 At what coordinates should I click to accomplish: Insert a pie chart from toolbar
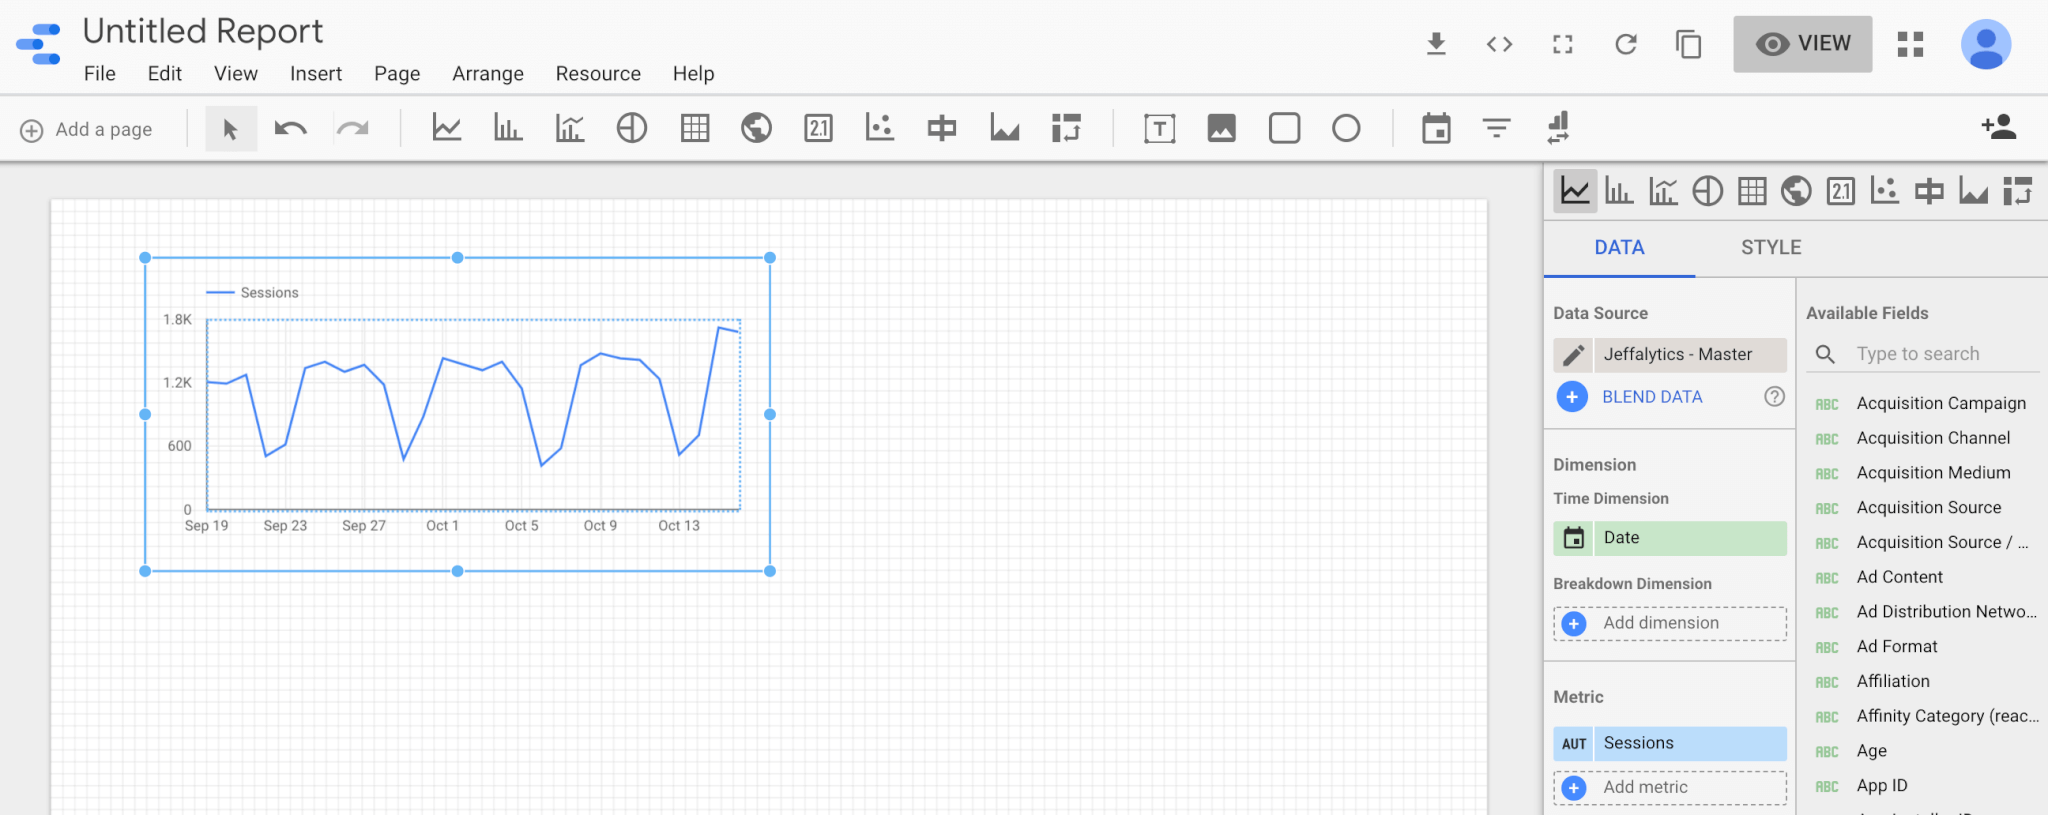[632, 128]
